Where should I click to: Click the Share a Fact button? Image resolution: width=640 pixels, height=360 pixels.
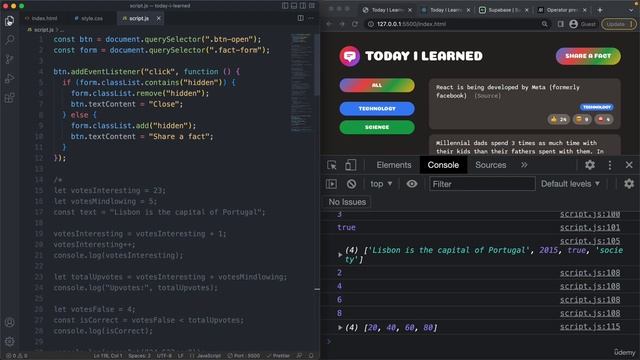click(x=588, y=56)
